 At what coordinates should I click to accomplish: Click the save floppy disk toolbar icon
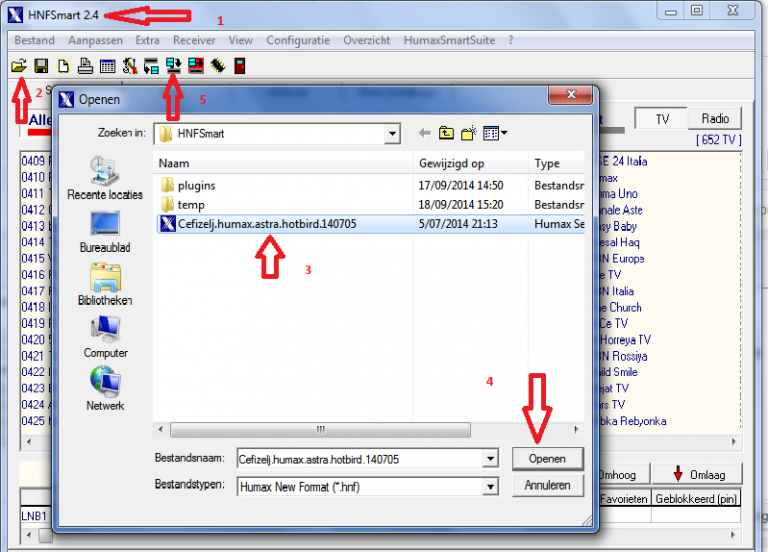(41, 66)
